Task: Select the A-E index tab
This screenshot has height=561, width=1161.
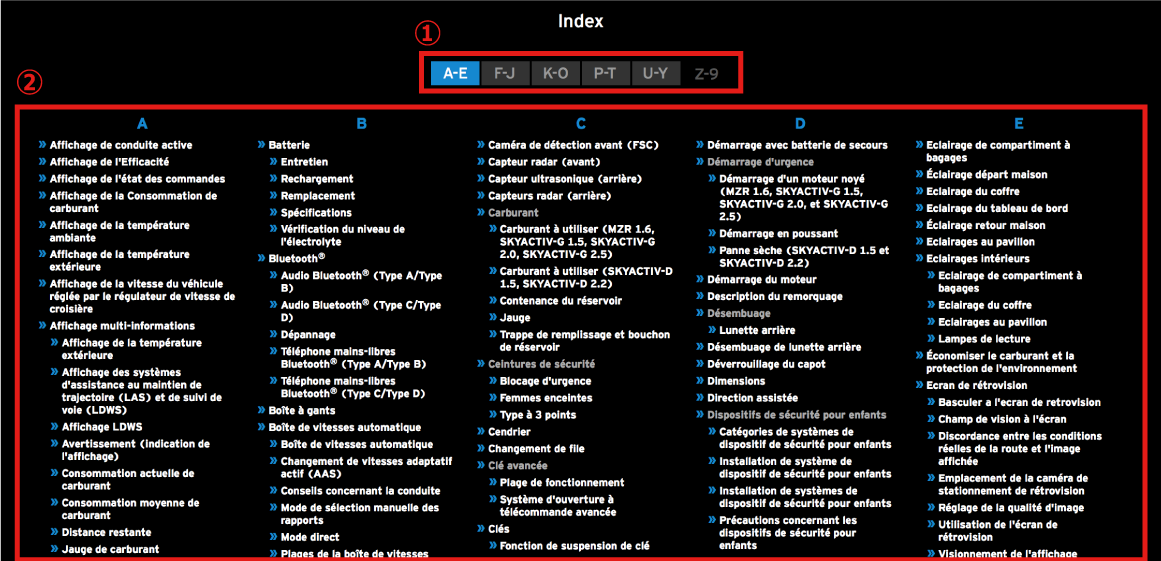Action: [455, 73]
